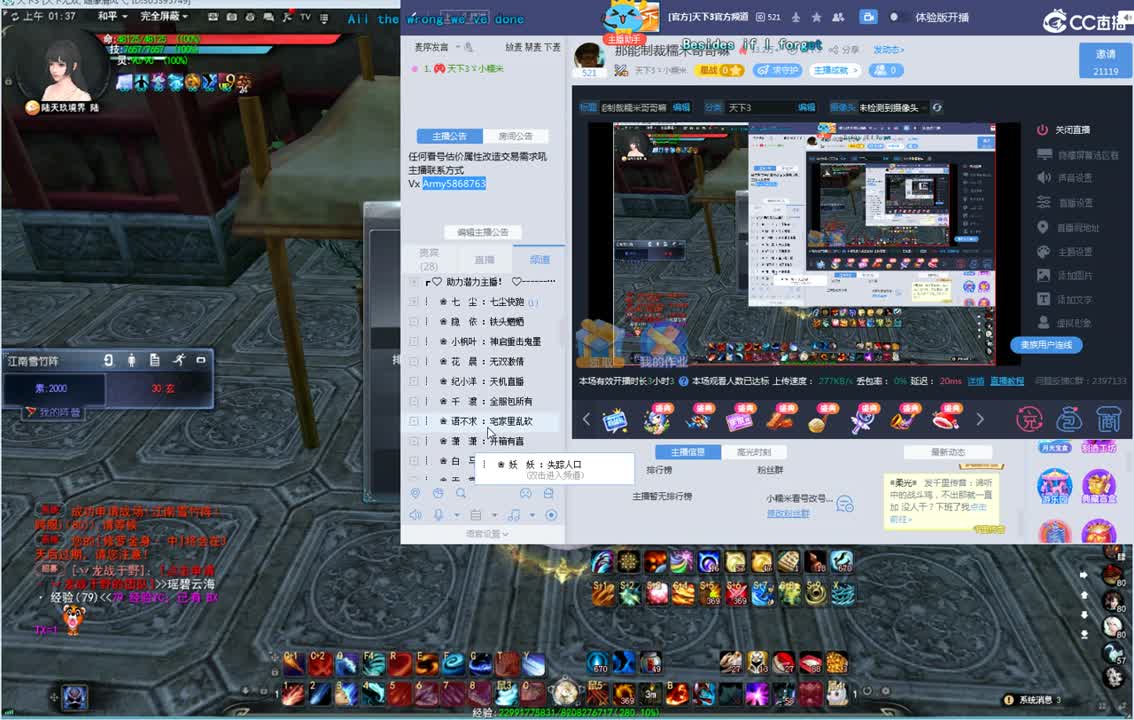Click the refresh camera detection icon
The height and width of the screenshot is (720, 1134).
937,107
